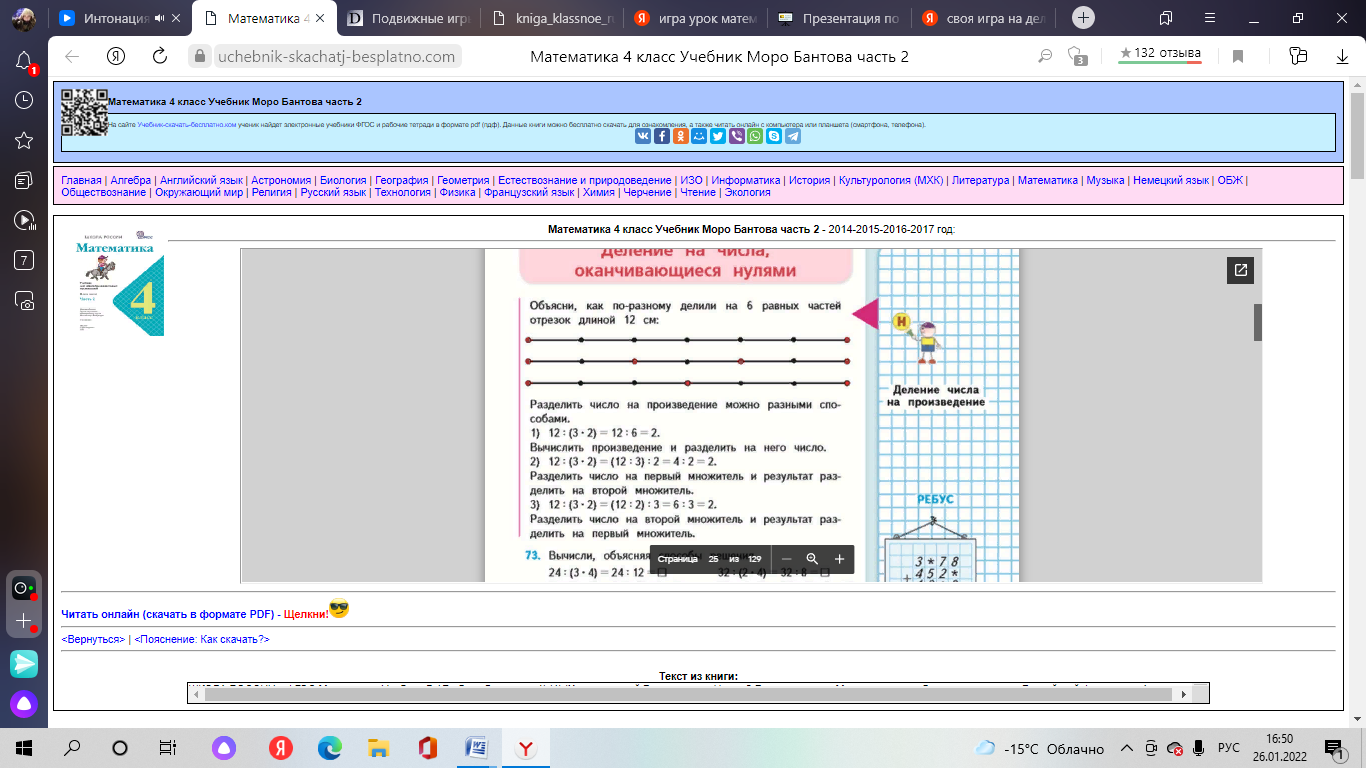Open Экология category link
1366x768 pixels.
[x=747, y=192]
